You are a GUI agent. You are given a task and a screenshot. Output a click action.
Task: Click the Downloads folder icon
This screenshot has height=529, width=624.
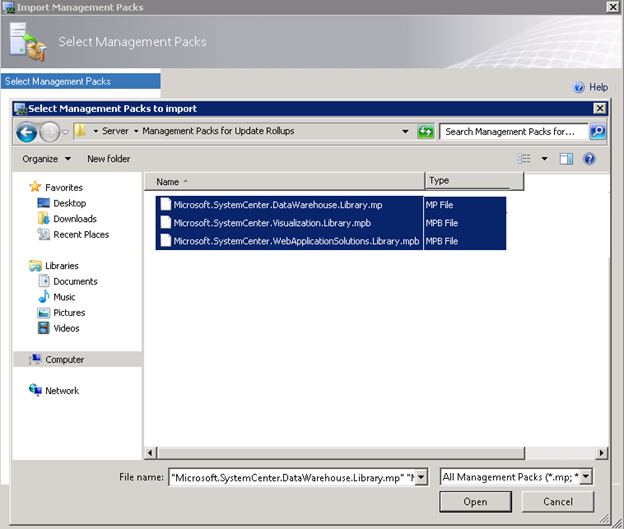pos(43,218)
